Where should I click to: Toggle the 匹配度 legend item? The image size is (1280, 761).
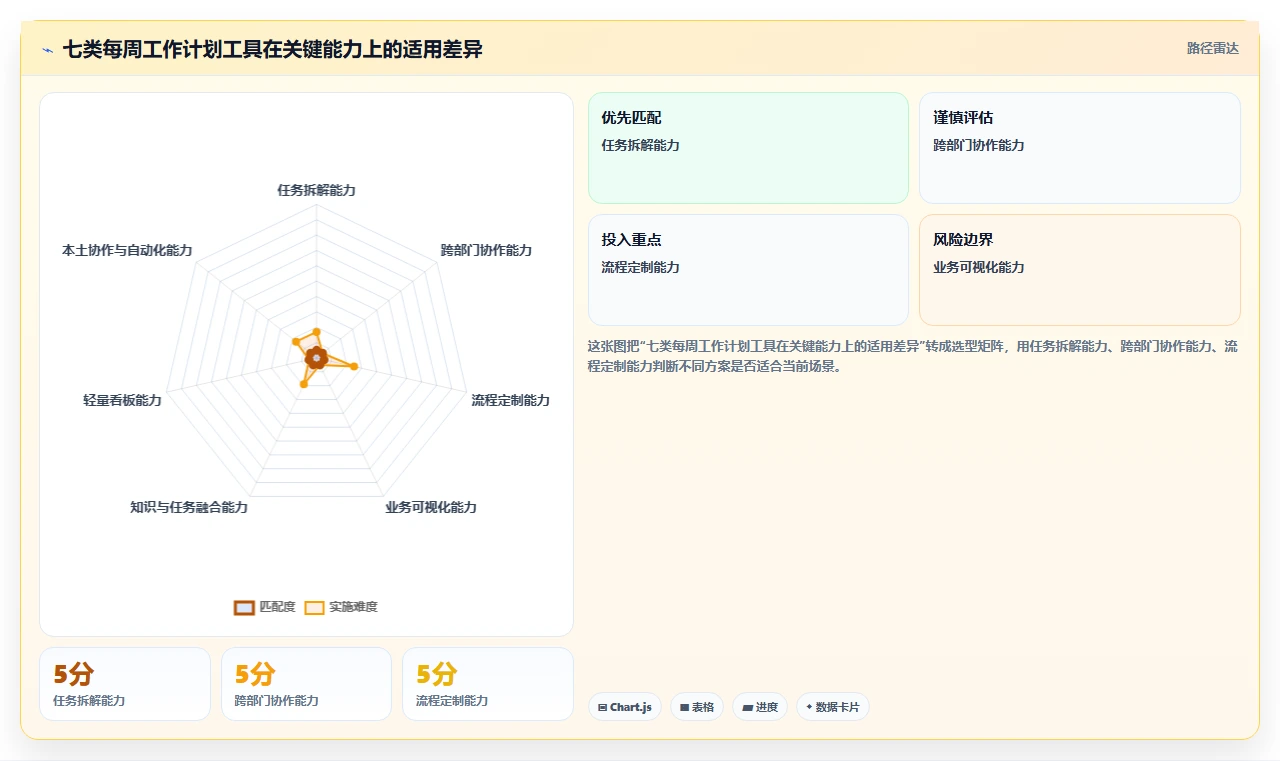(265, 607)
